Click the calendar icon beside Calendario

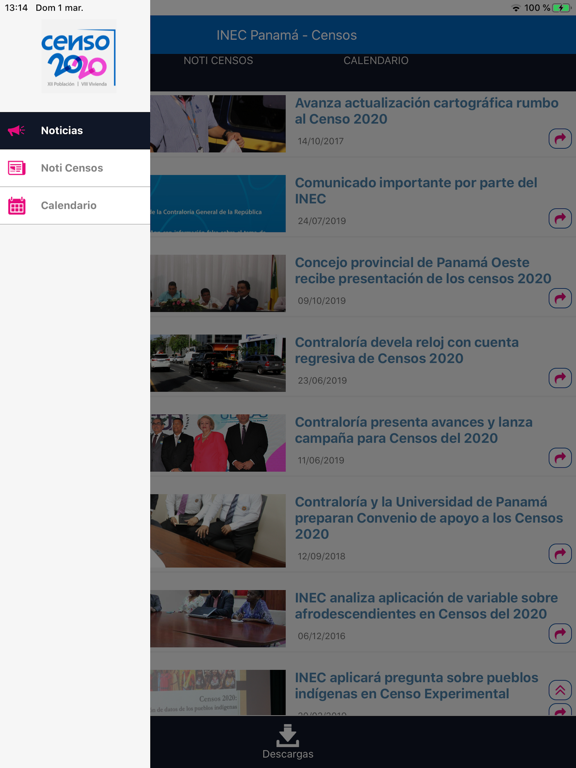coord(17,206)
